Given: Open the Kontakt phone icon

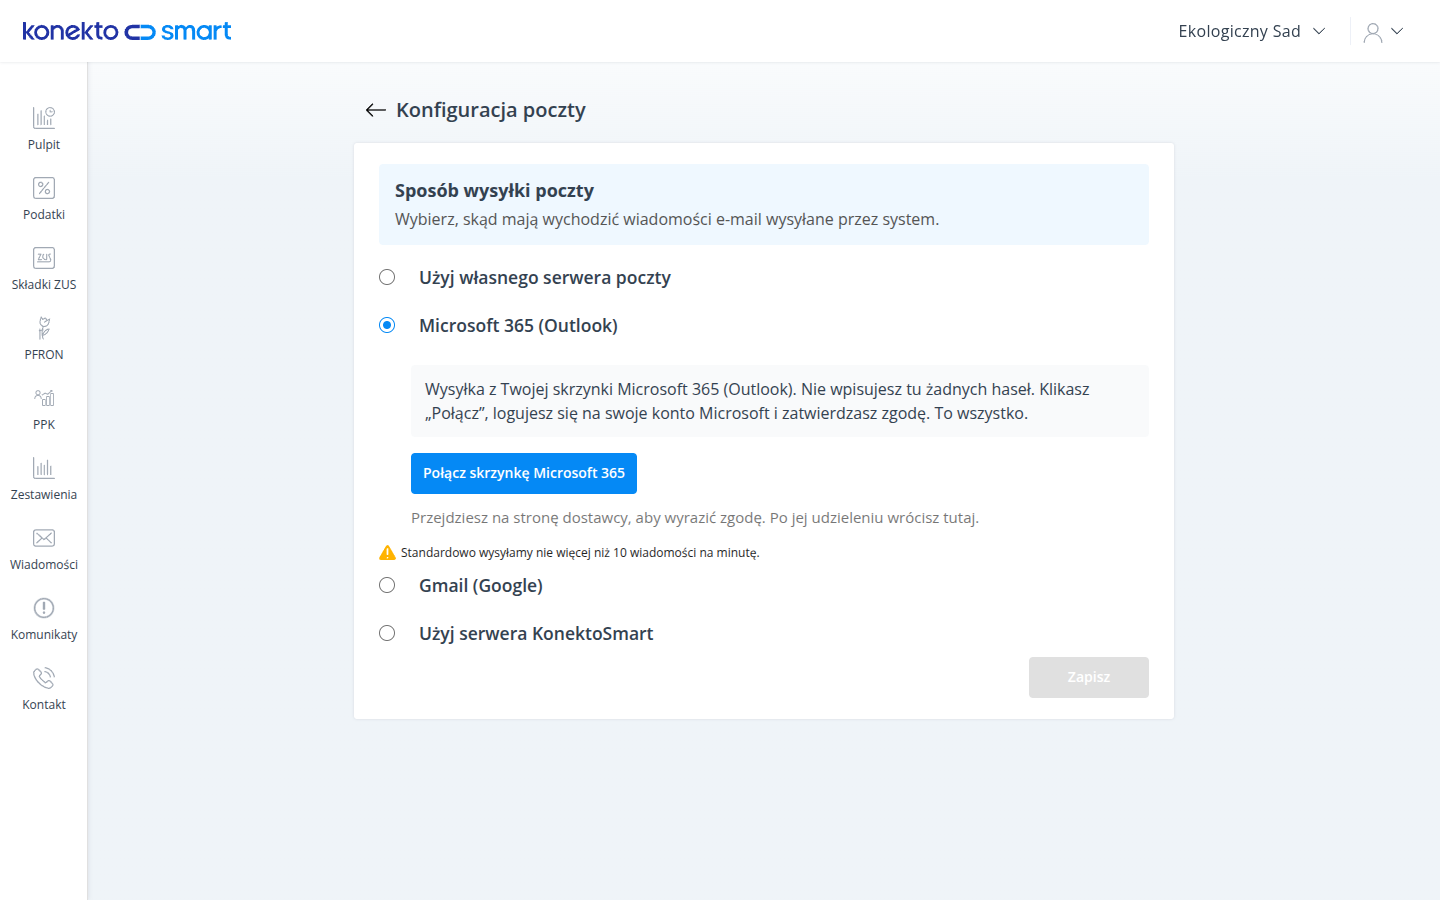Looking at the screenshot, I should pyautogui.click(x=44, y=678).
